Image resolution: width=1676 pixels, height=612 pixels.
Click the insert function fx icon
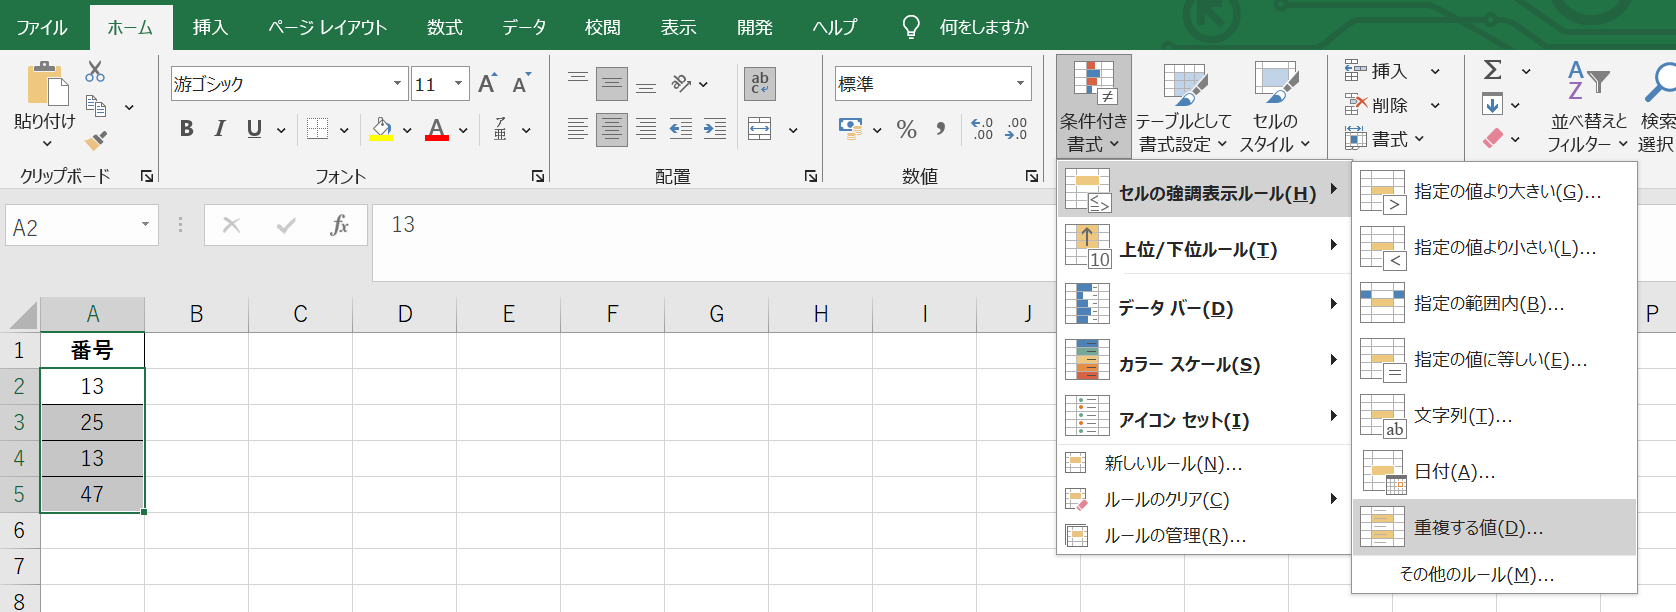(339, 225)
